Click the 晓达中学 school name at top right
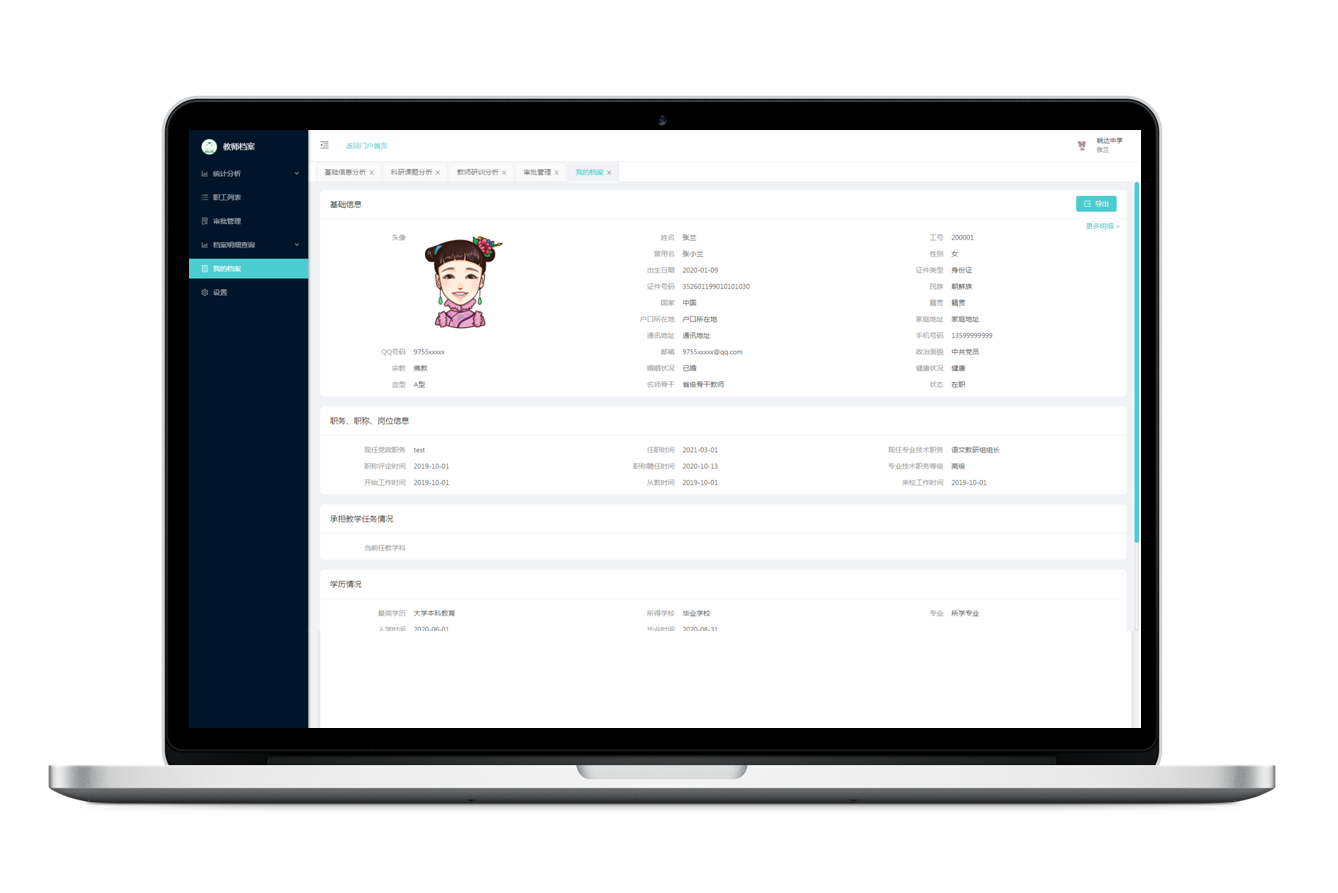The image size is (1338, 893). [x=1109, y=141]
